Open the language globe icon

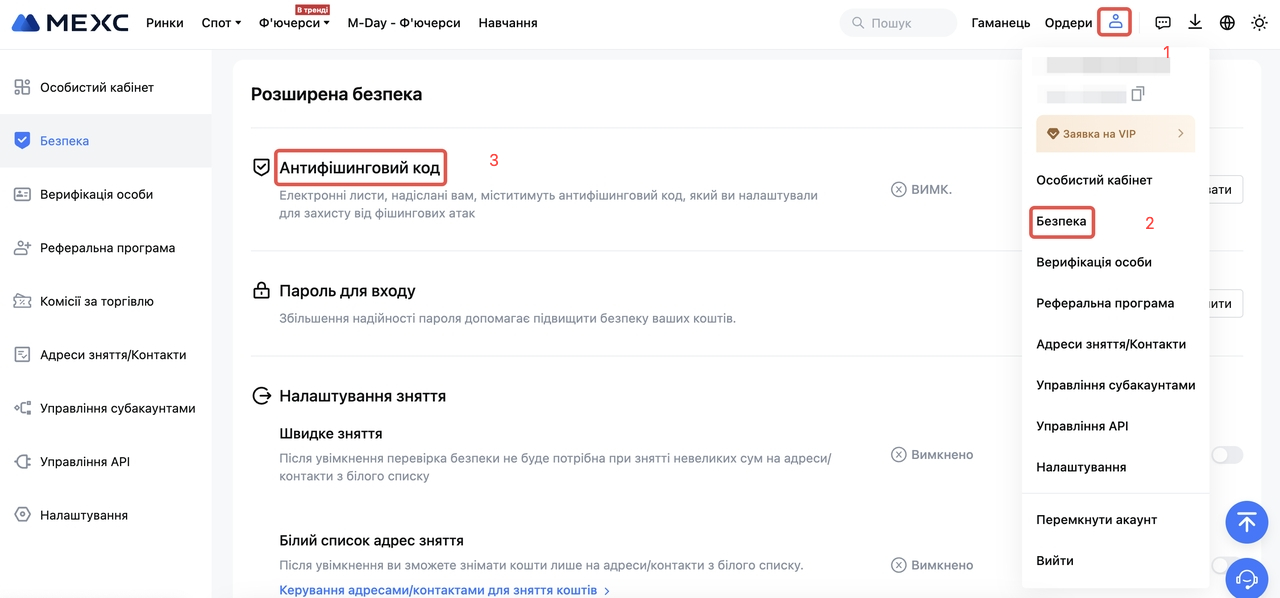point(1227,22)
